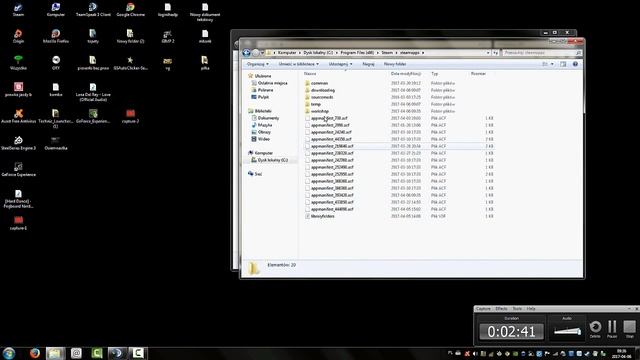Image resolution: width=640 pixels, height=360 pixels.
Task: Click Nagraj in the Explorer toolbar
Action: point(368,64)
